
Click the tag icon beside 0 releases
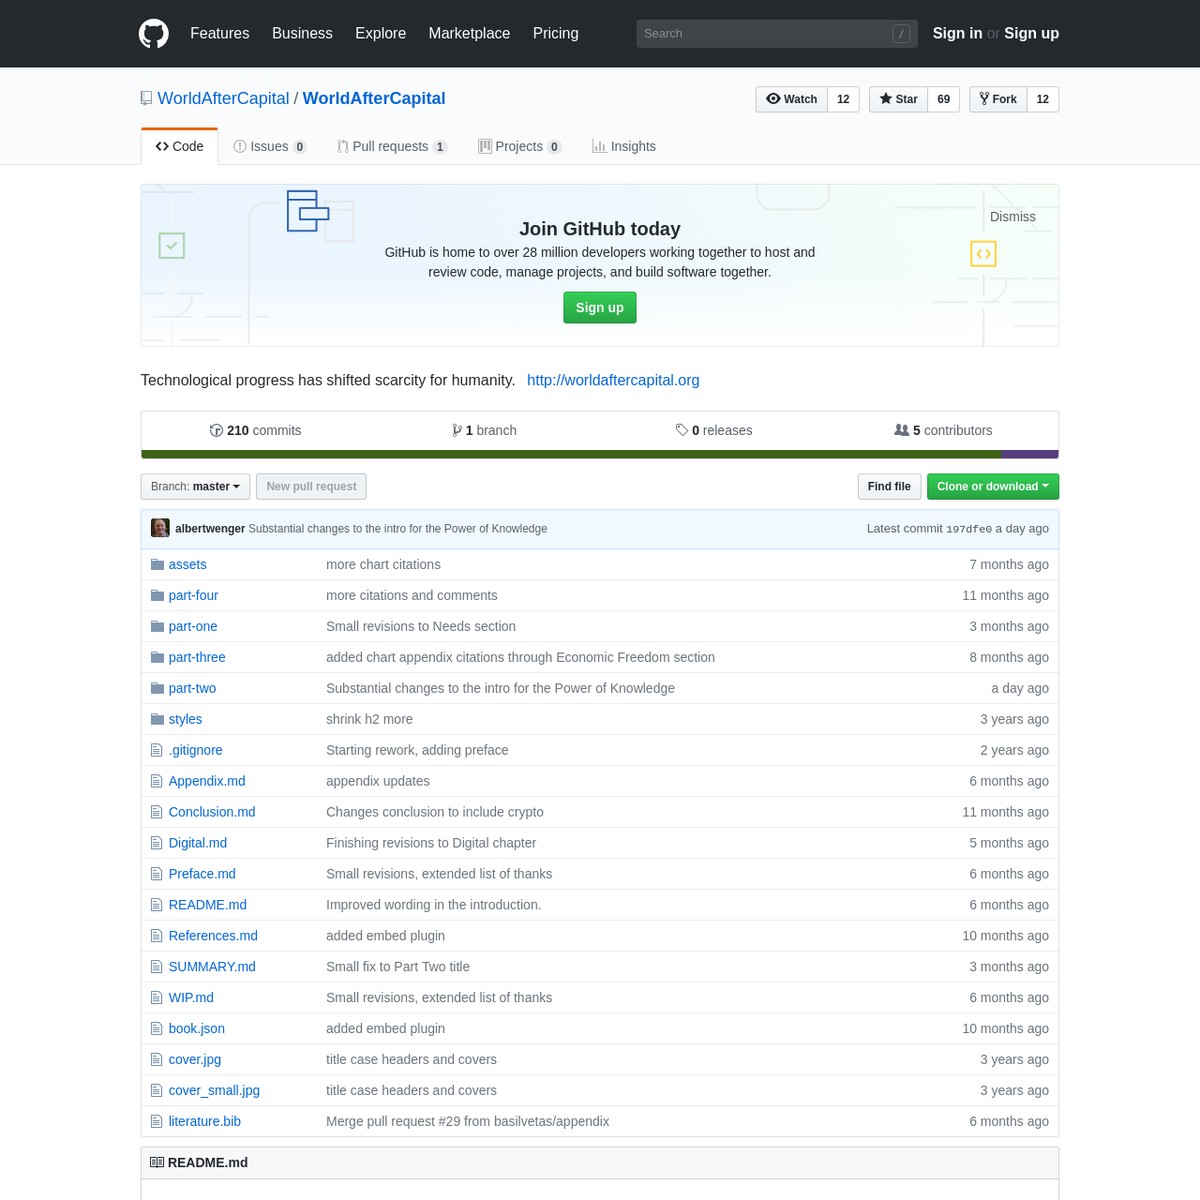(682, 430)
